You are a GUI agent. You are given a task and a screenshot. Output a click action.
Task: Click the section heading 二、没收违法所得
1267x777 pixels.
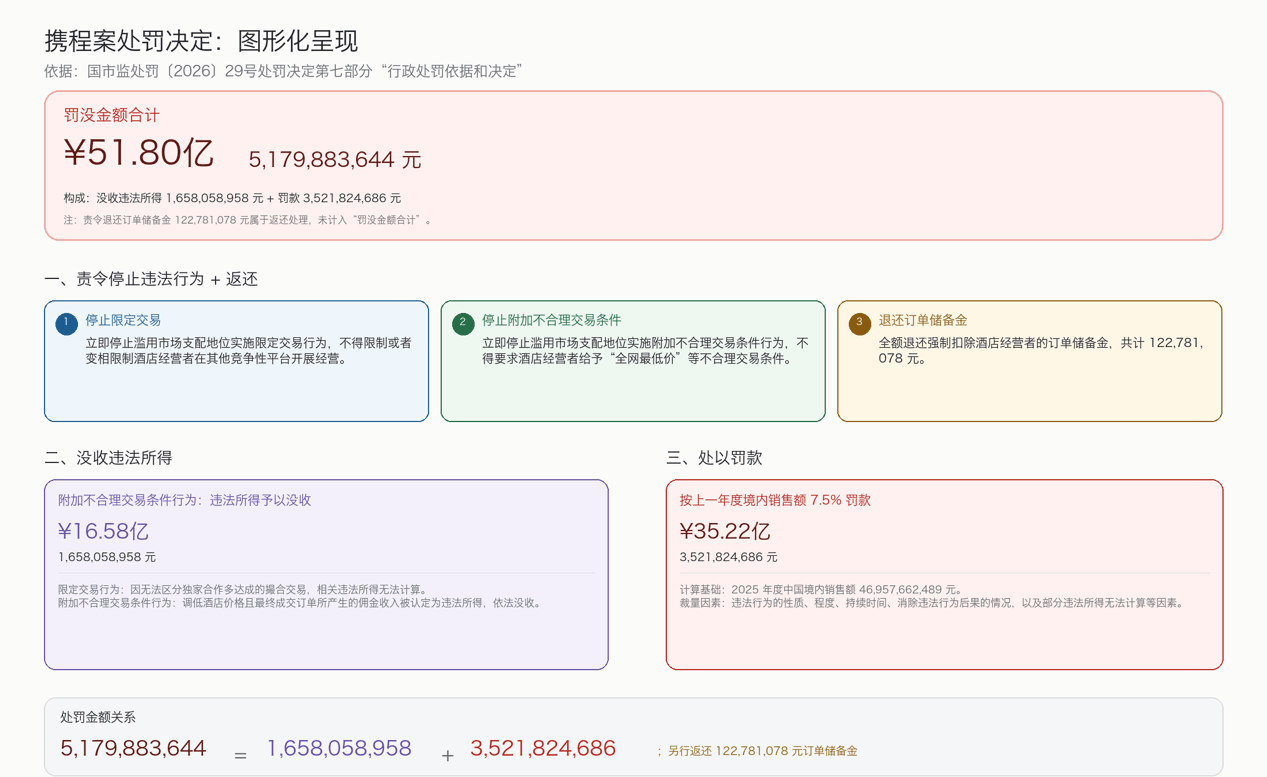tap(108, 458)
